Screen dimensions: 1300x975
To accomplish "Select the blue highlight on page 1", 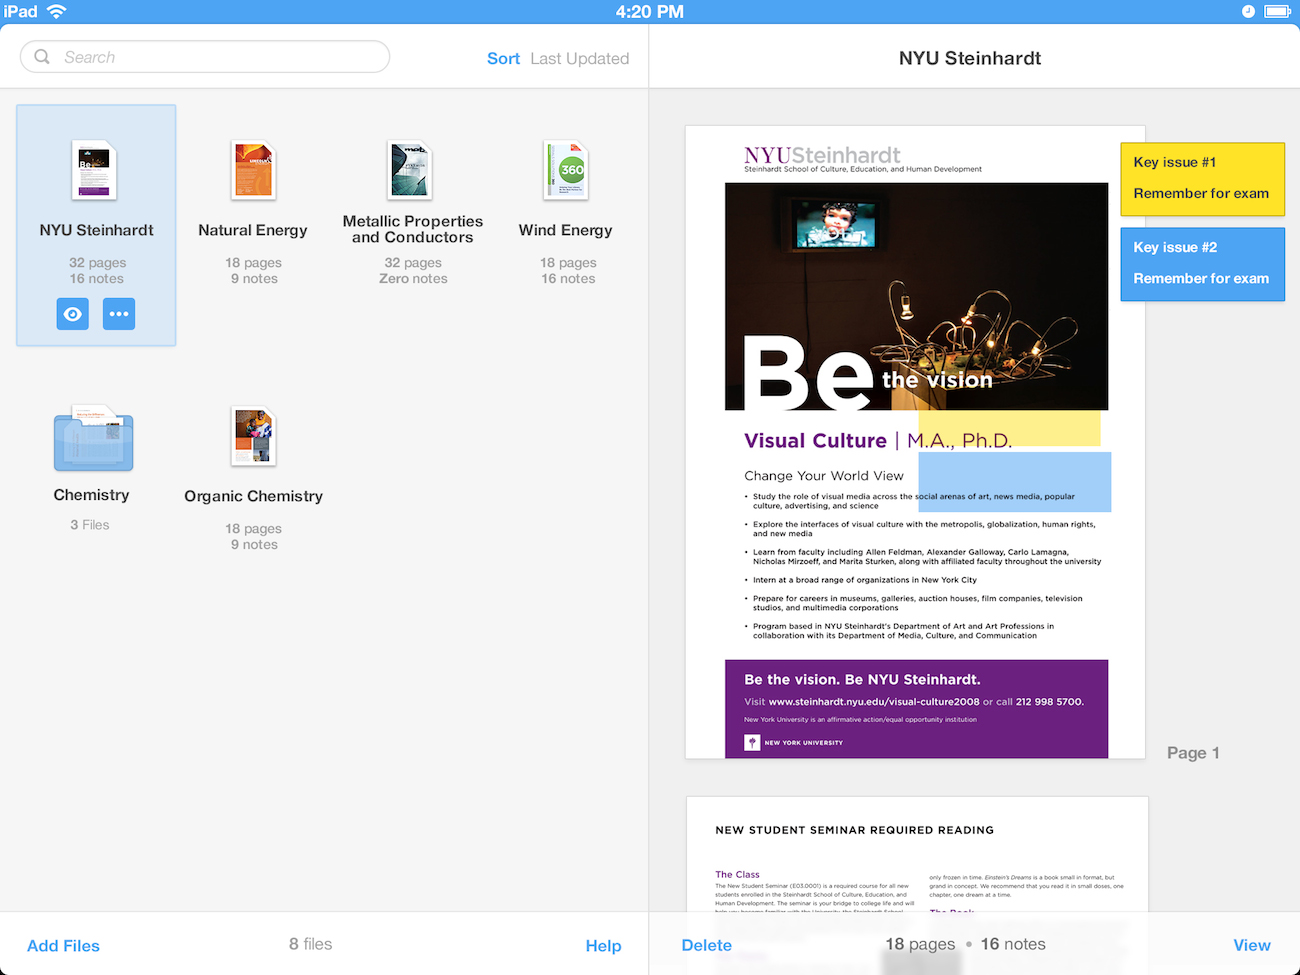I will click(x=1015, y=482).
